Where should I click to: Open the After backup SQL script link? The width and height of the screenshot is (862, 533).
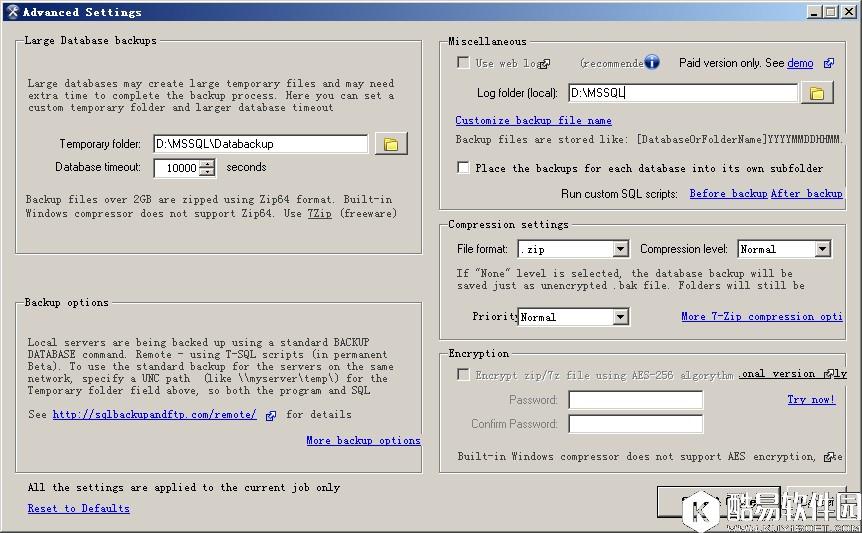click(x=807, y=194)
